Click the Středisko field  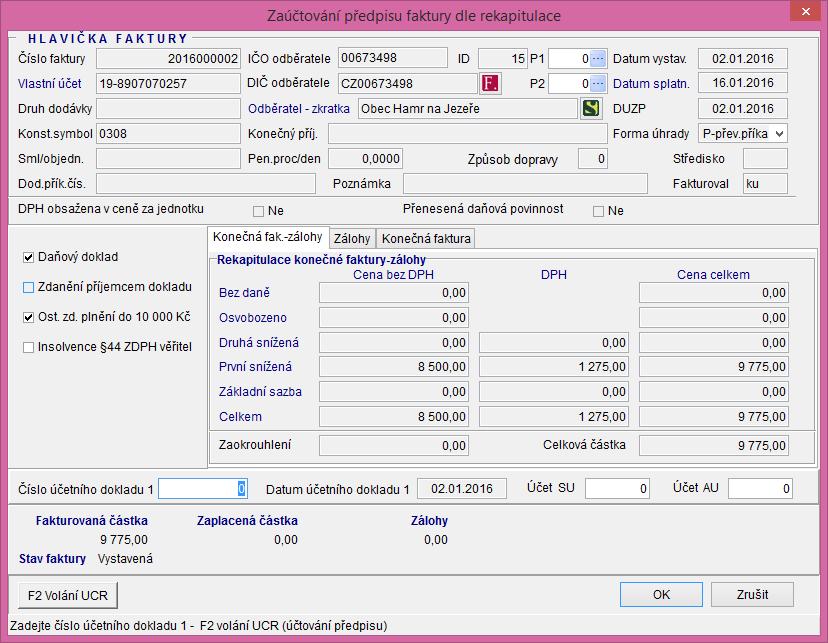(765, 158)
